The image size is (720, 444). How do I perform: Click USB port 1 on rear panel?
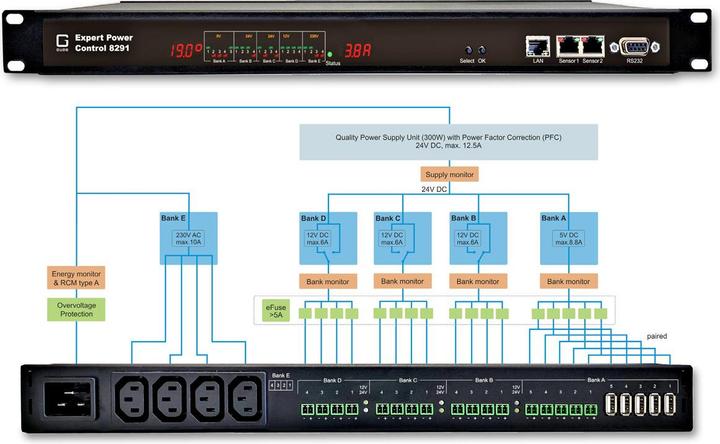tap(670, 405)
